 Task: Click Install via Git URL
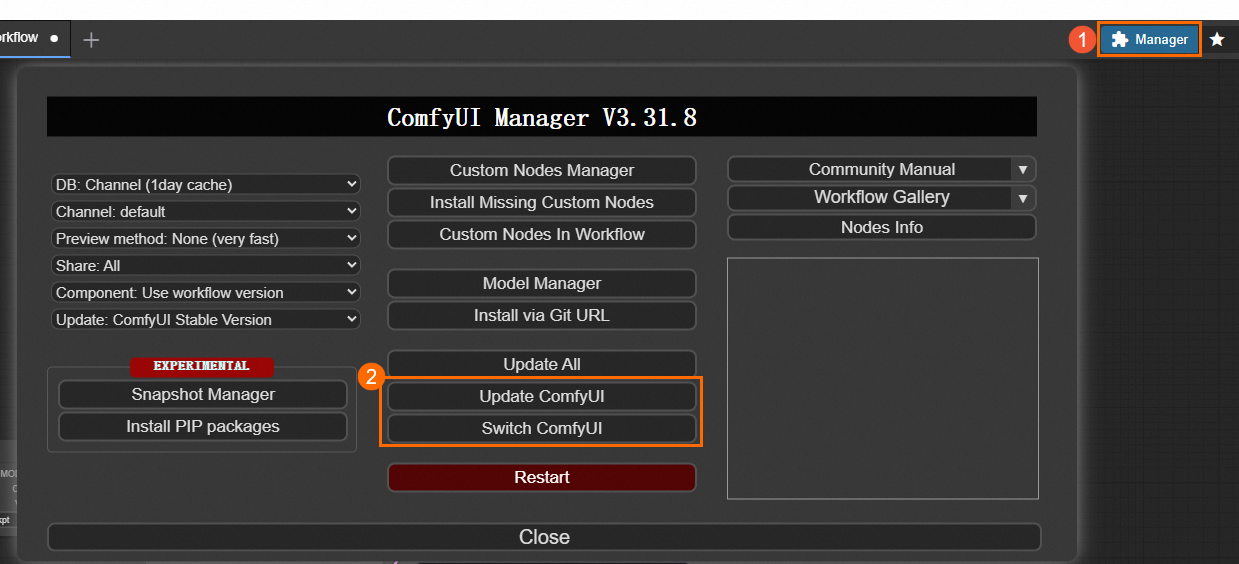[542, 315]
